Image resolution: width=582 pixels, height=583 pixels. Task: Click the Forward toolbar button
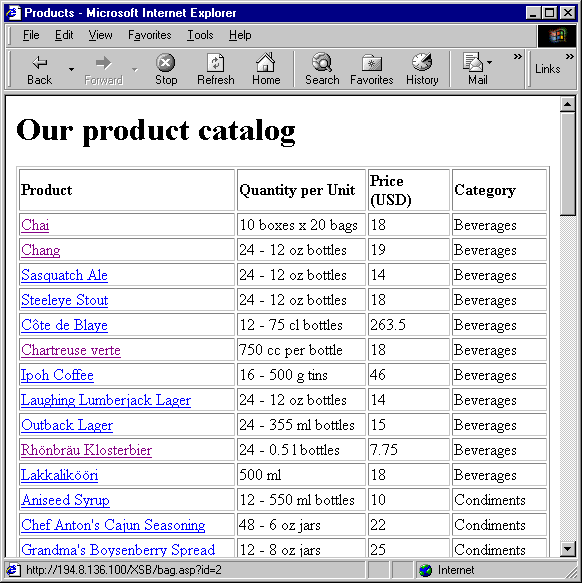pos(103,70)
